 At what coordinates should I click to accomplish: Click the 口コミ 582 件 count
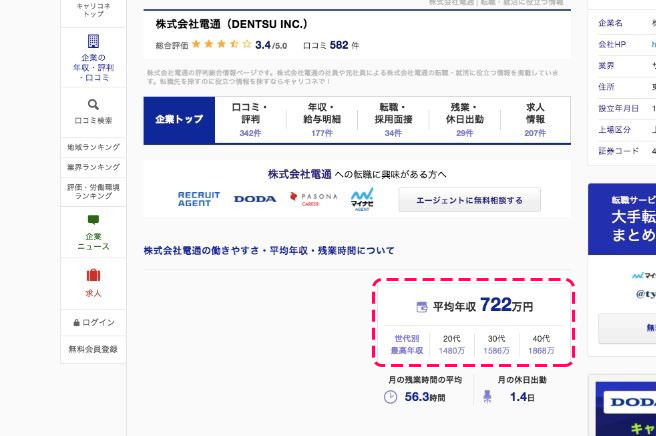pos(331,45)
